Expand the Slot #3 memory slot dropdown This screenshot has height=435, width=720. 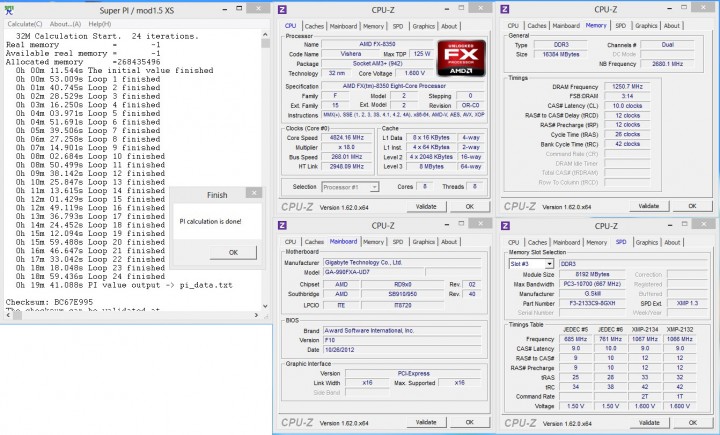tap(549, 264)
